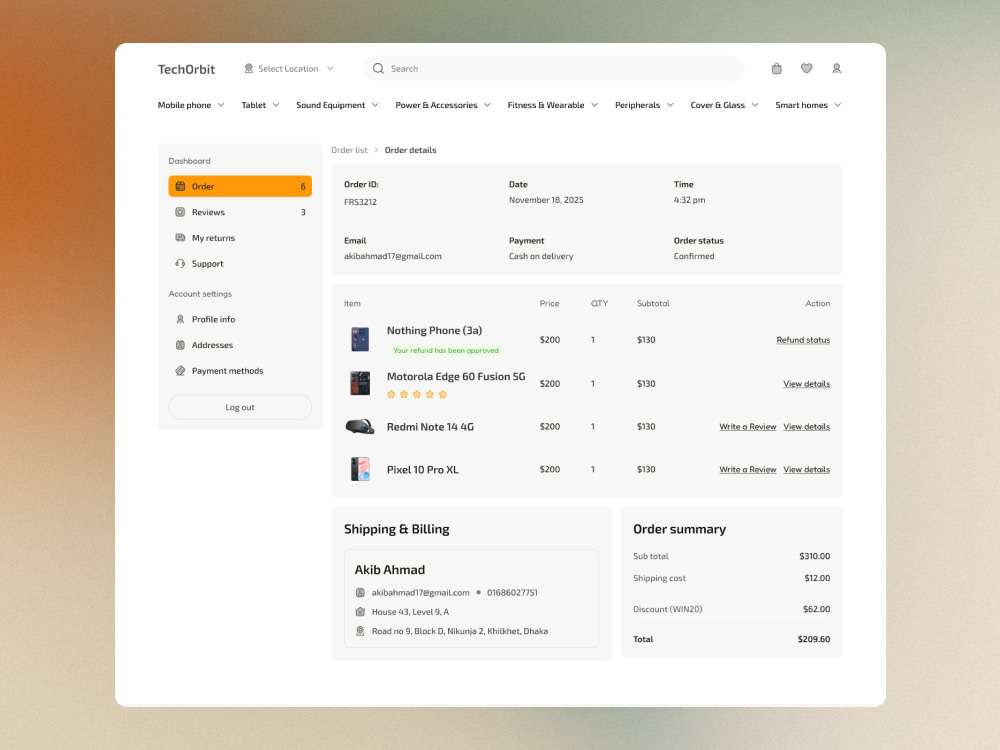Open Motorola Edge 60 Fusion thumbnail

click(x=360, y=383)
